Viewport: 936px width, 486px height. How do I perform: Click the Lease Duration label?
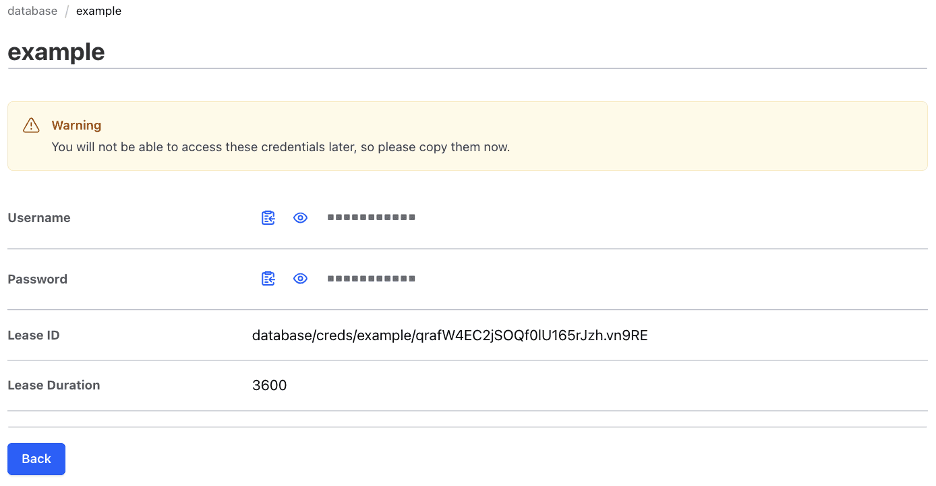54,385
